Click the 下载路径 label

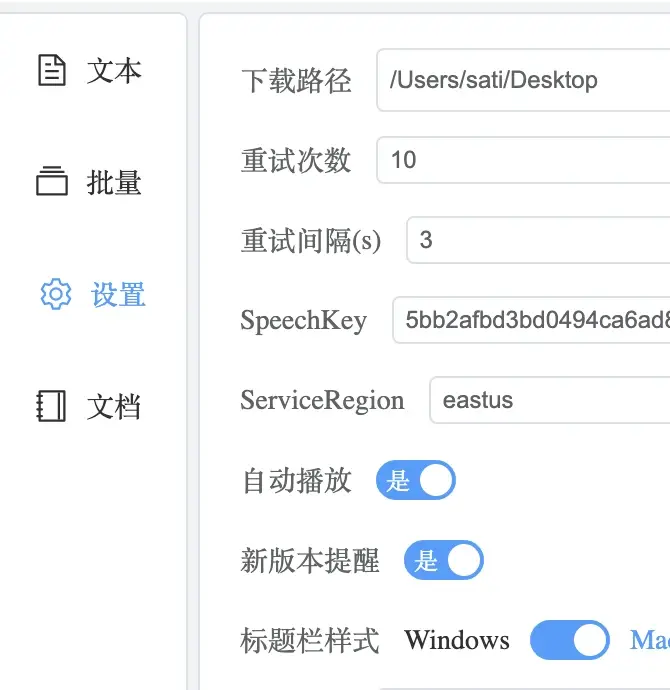pyautogui.click(x=296, y=81)
